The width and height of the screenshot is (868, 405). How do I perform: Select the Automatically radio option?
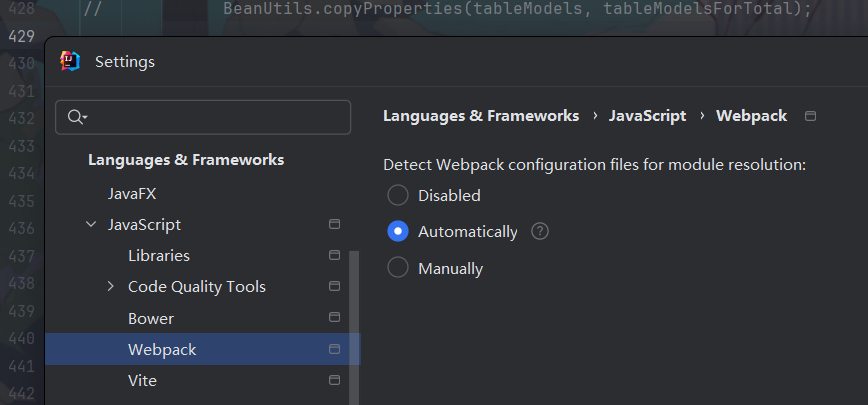point(397,231)
